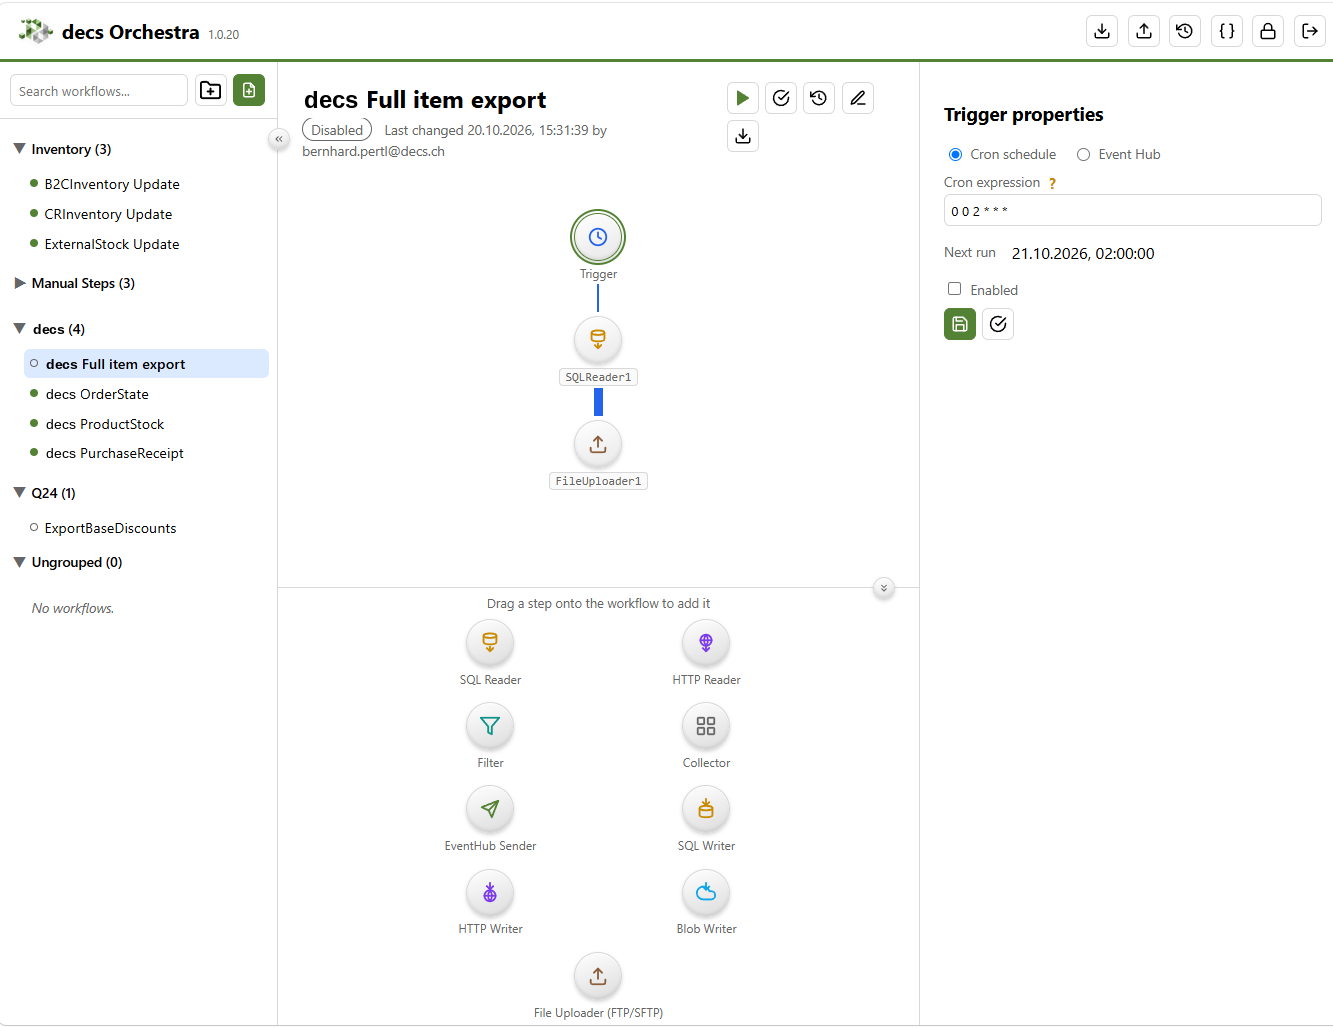Viewport: 1333px width, 1027px height.
Task: Run the workflow with the play button
Action: [743, 98]
